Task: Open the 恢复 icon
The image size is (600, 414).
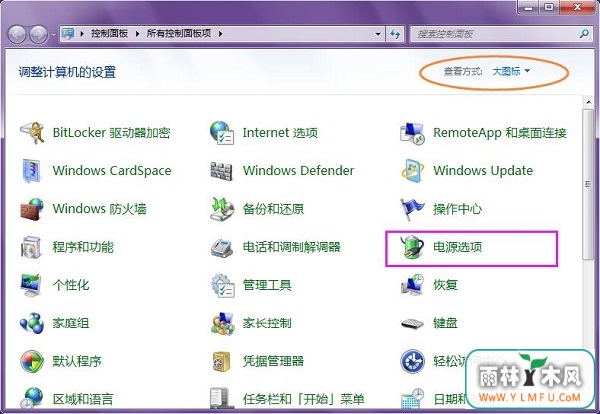Action: pos(412,285)
